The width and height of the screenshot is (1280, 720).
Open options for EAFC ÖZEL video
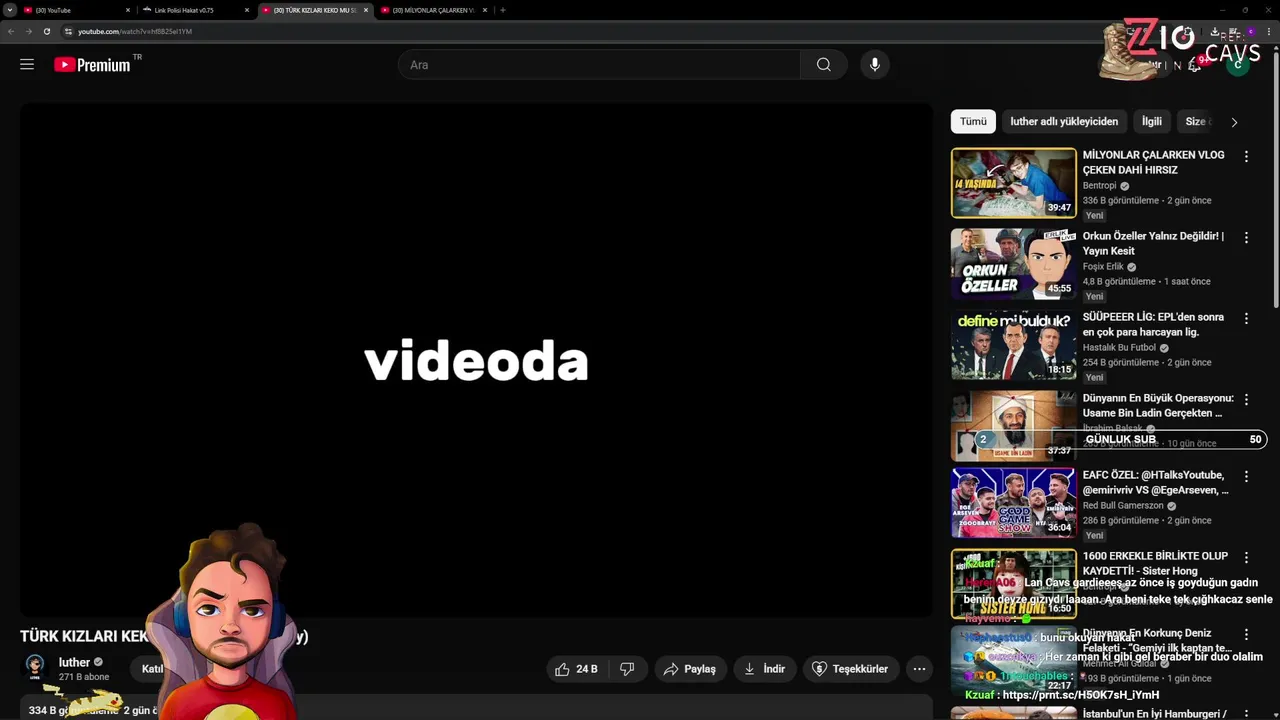point(1246,477)
